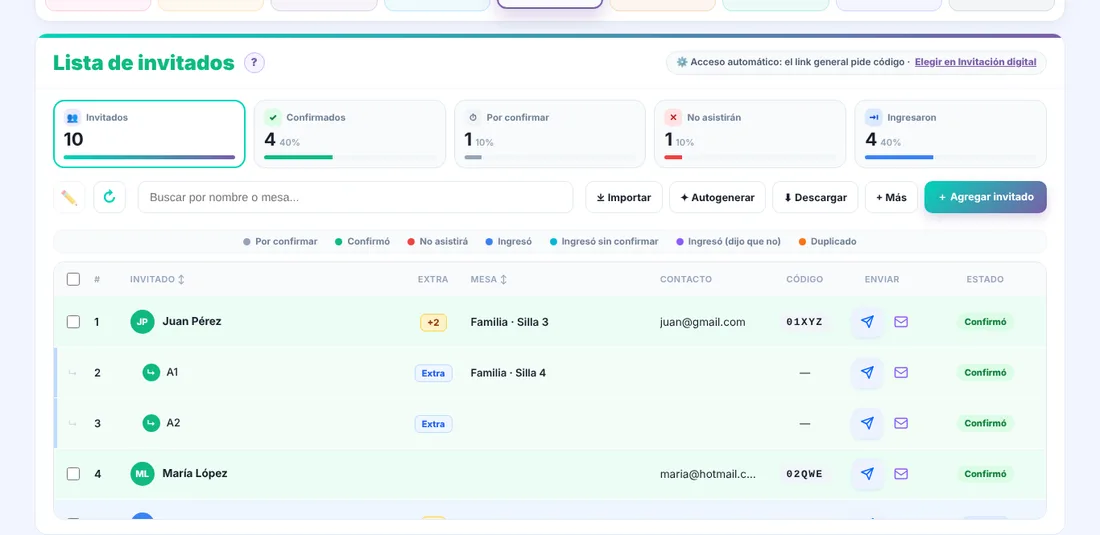The height and width of the screenshot is (535, 1100).
Task: Click the email envelope icon for Juan Pérez
Action: 901,322
